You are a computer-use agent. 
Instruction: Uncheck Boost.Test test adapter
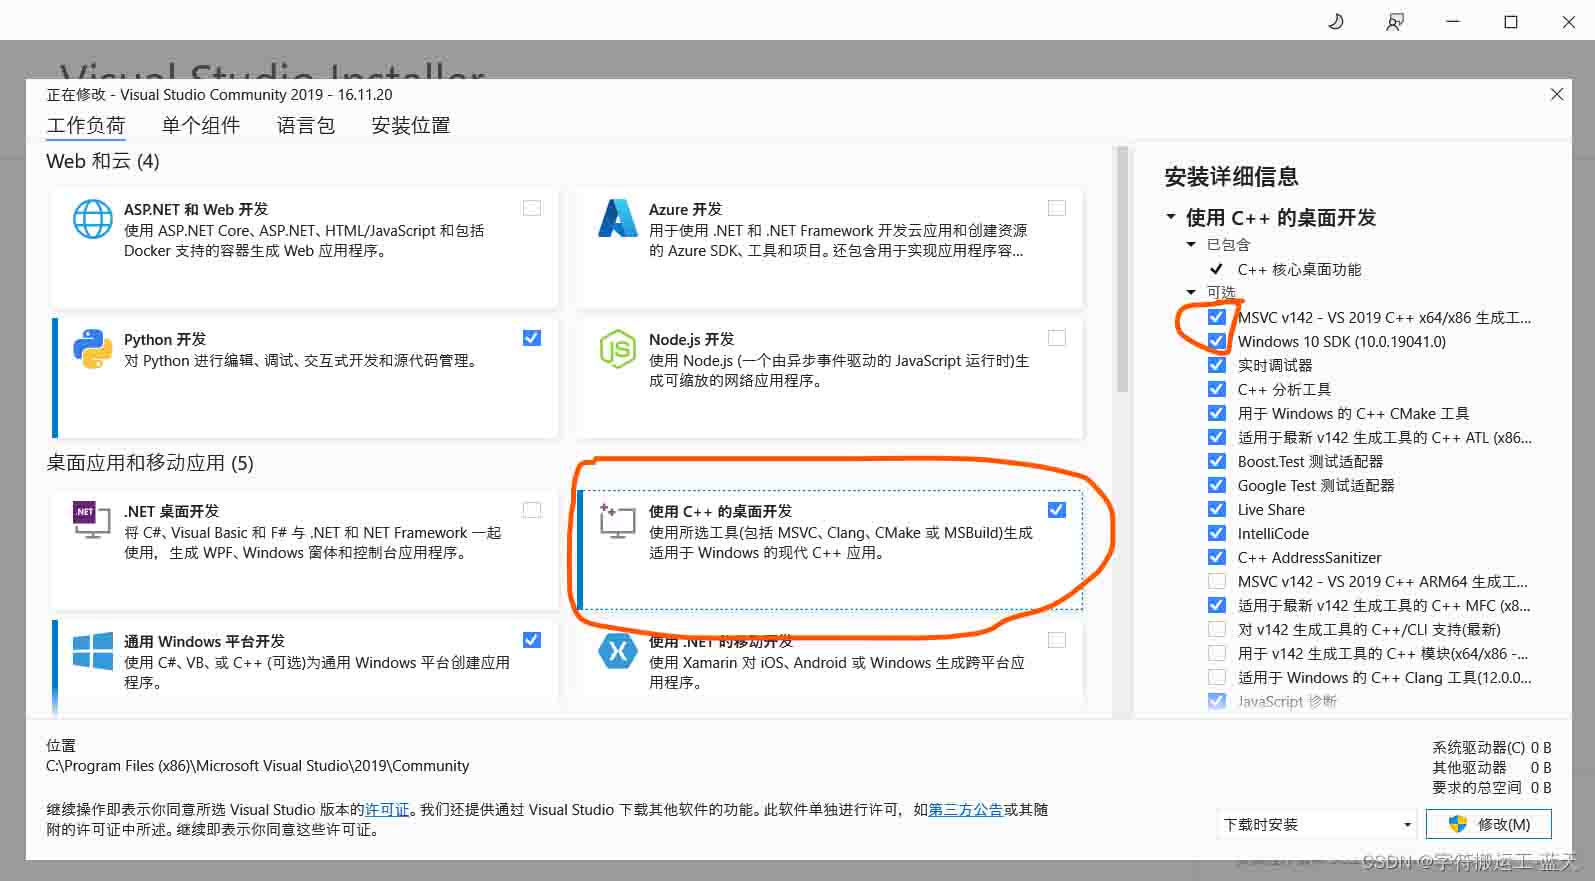coord(1217,461)
